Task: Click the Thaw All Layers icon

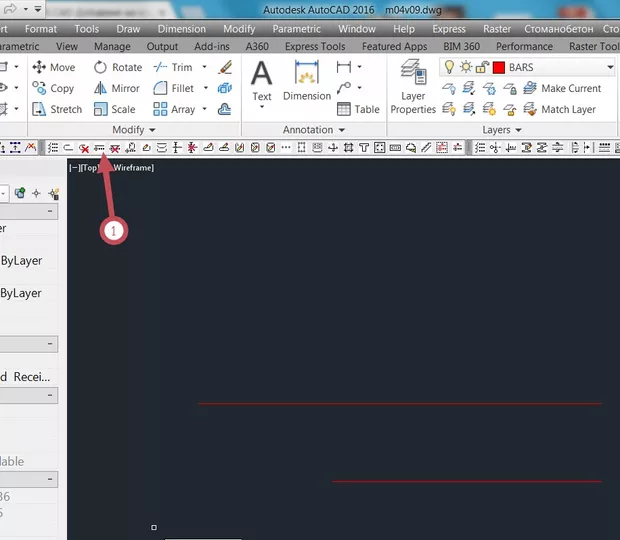Action: [x=490, y=109]
